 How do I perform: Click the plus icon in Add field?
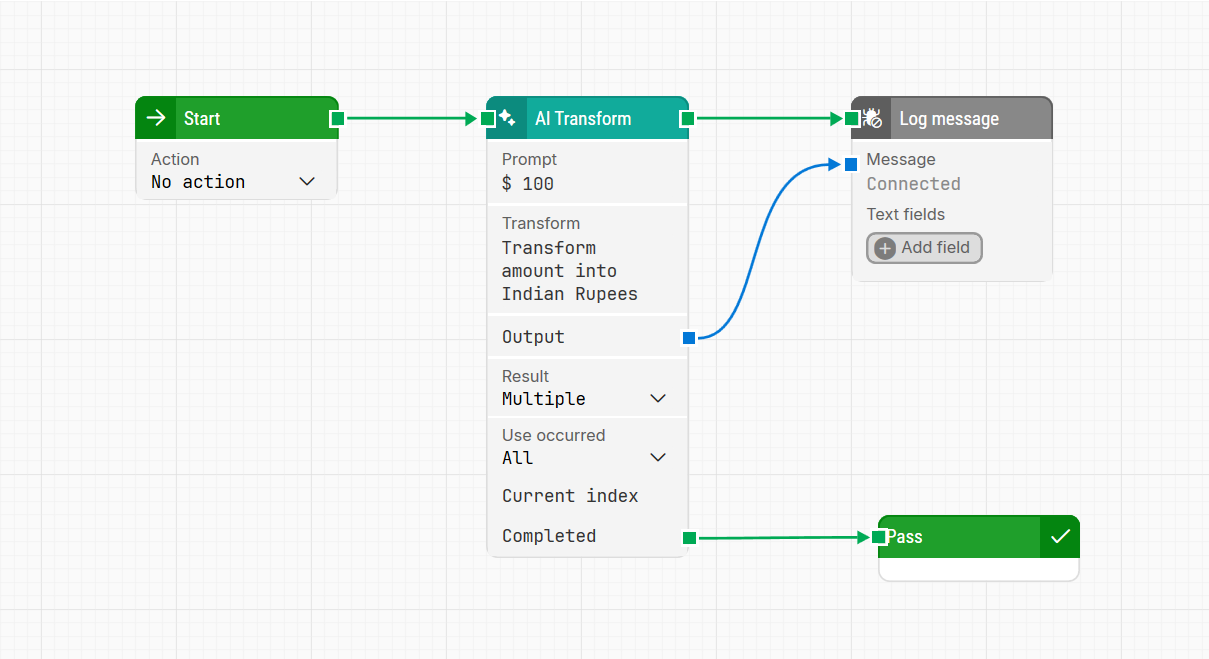click(x=885, y=248)
